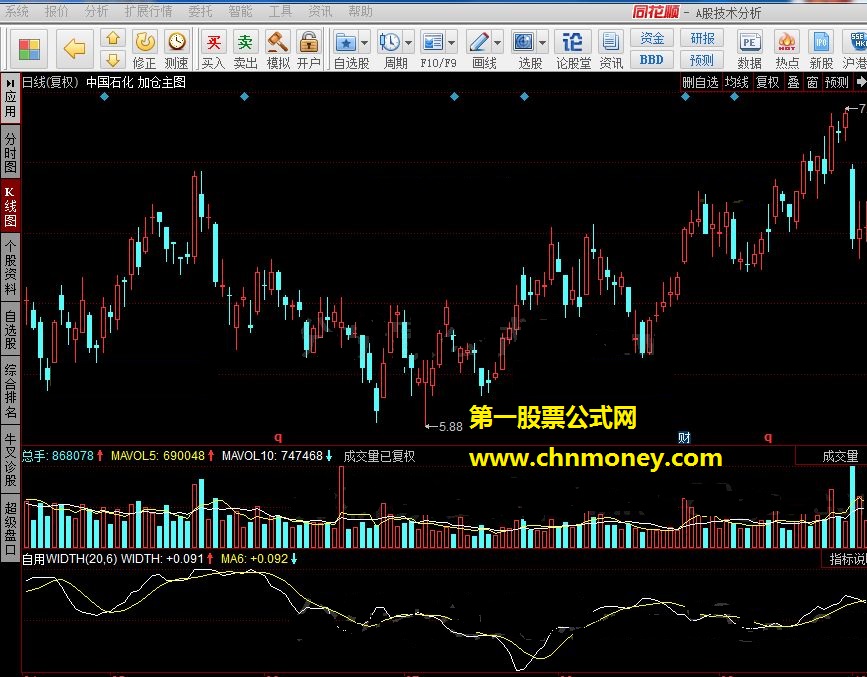
Task: Open the 智能 menu
Action: (x=240, y=11)
